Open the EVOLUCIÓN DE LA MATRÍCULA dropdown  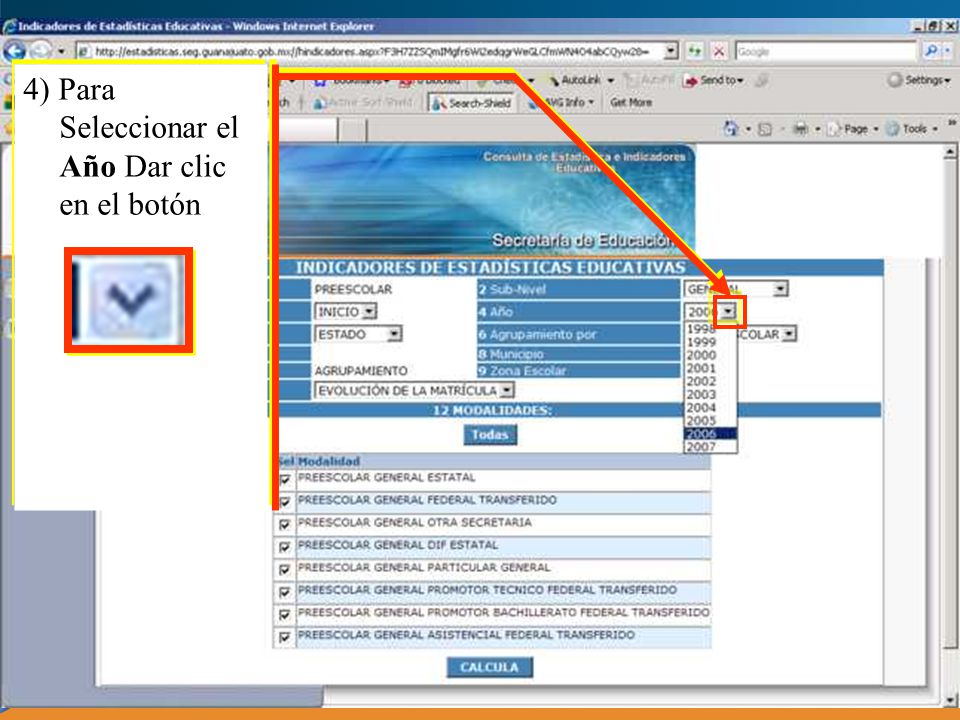click(414, 391)
